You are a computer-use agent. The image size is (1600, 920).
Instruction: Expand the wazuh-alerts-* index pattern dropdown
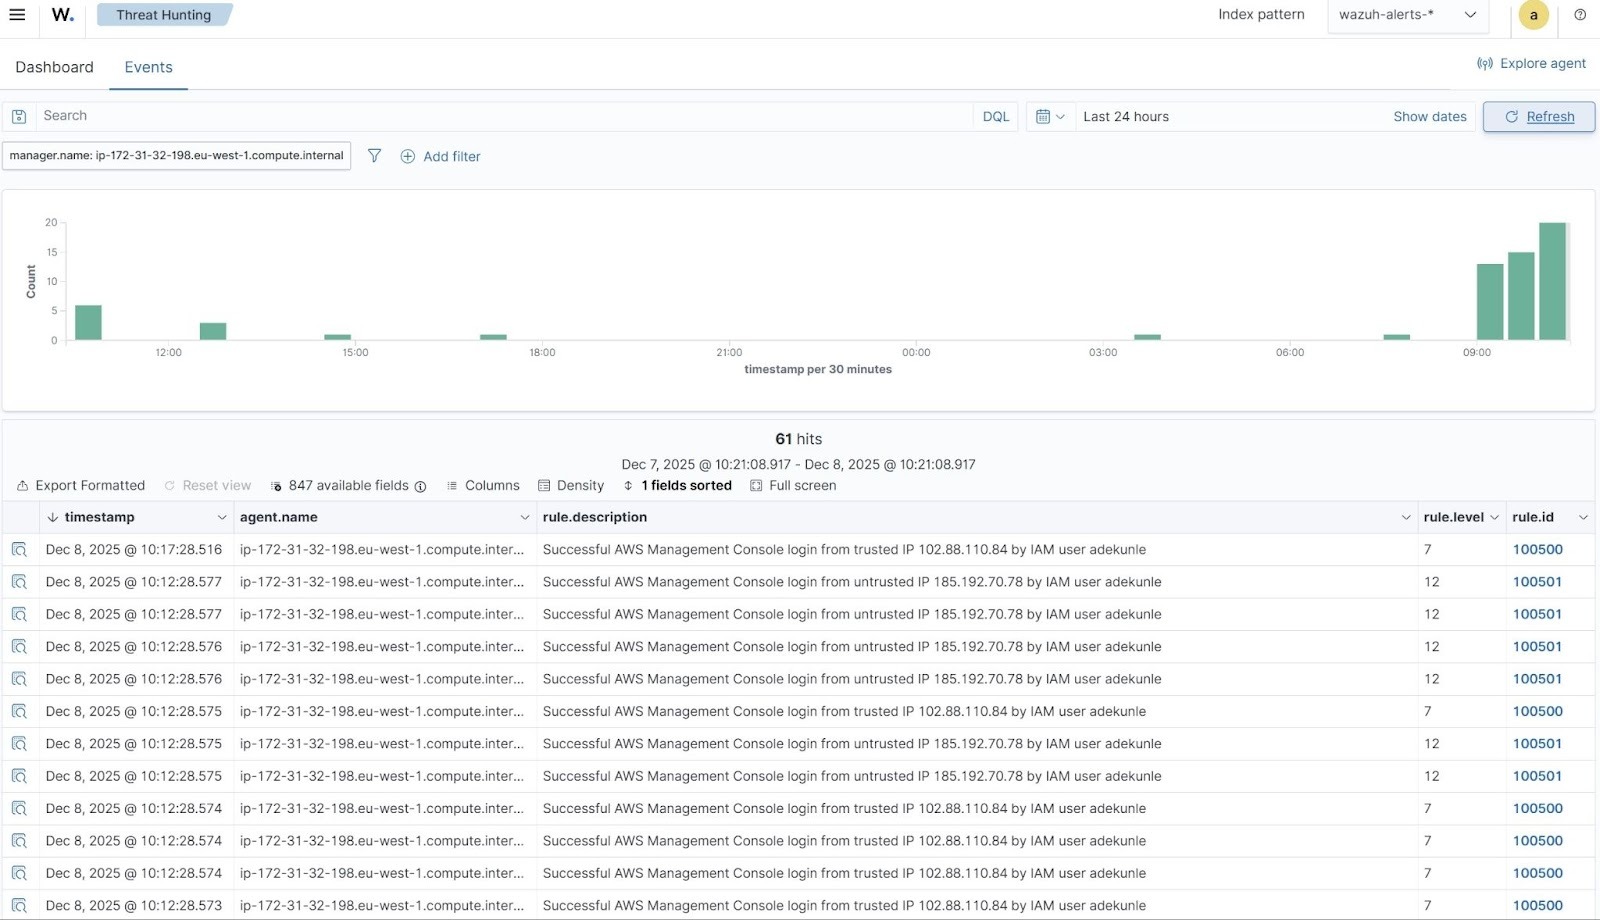coord(1469,15)
